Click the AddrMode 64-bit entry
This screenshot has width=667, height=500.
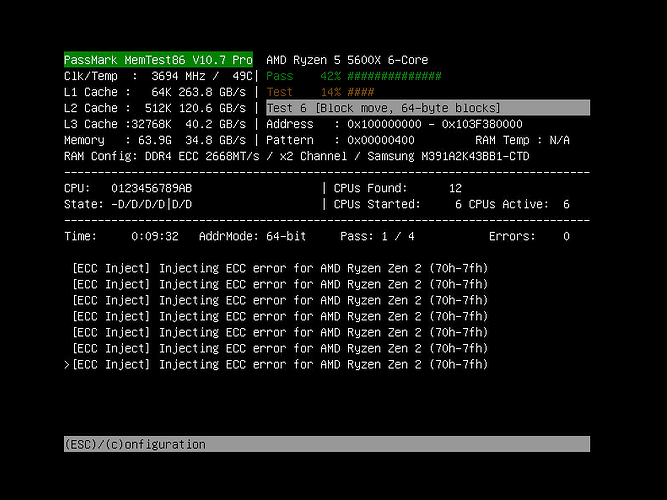pyautogui.click(x=253, y=236)
